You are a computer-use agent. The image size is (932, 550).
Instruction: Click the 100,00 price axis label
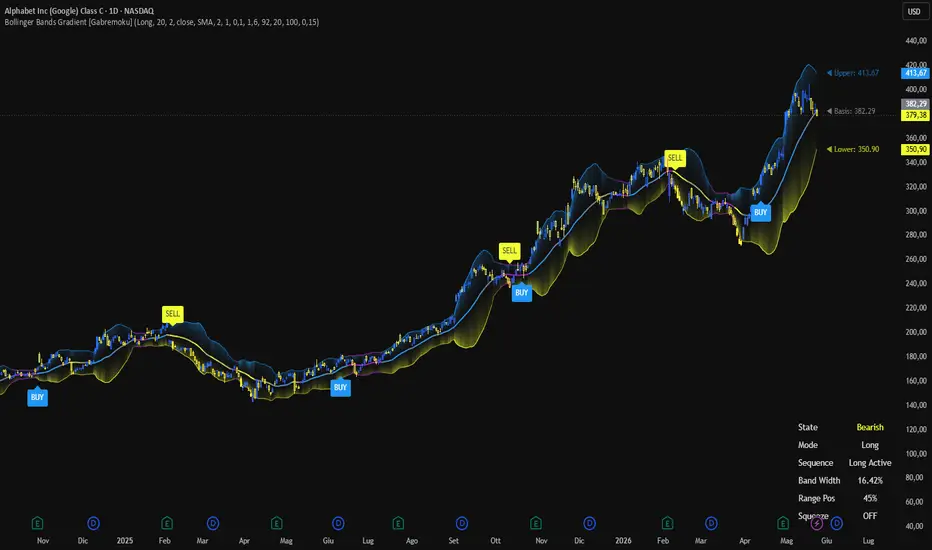916,453
